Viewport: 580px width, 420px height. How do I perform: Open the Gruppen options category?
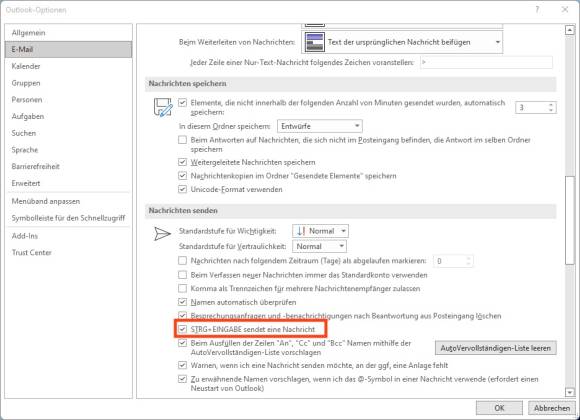26,83
